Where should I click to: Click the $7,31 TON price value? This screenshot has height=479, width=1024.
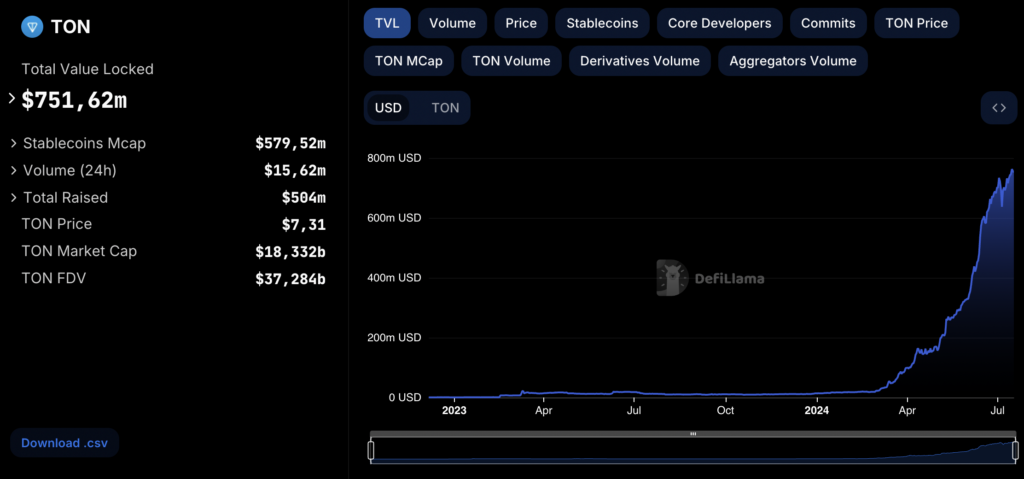click(304, 225)
